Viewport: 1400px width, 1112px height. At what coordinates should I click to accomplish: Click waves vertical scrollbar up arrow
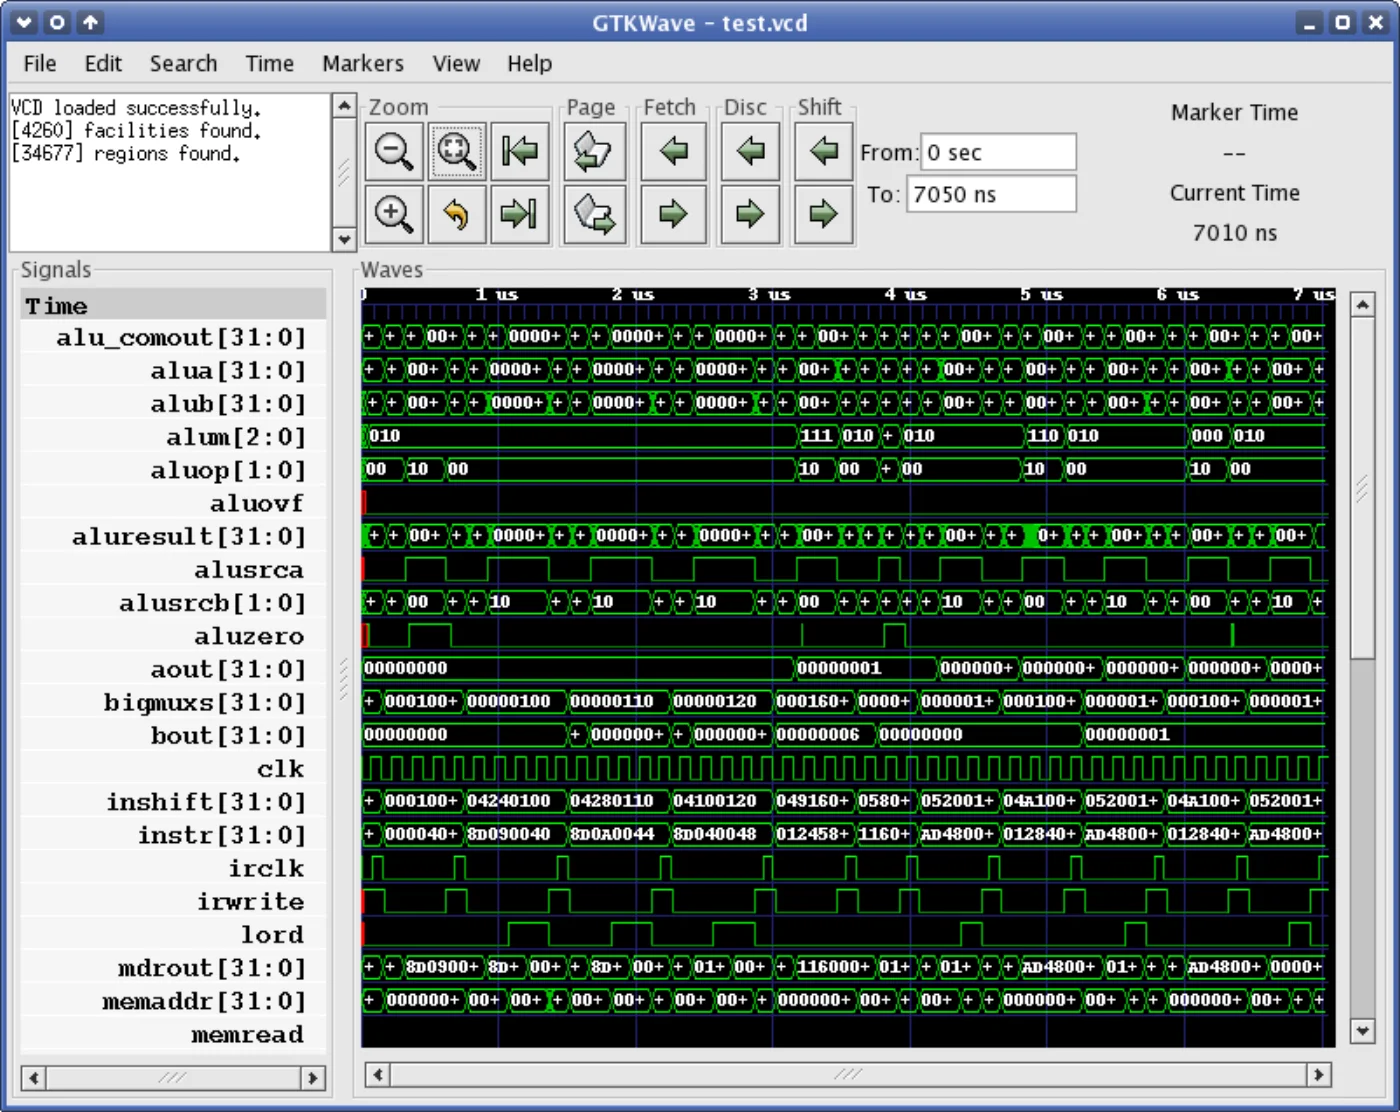[1362, 304]
